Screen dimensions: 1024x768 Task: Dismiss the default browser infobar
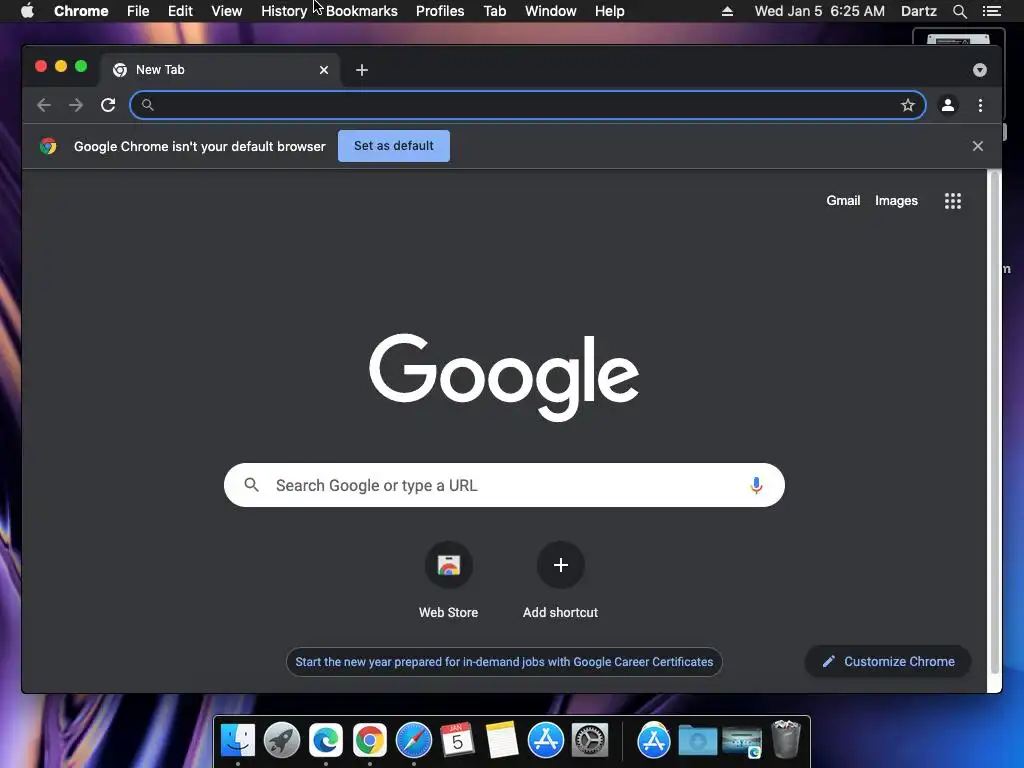(x=978, y=146)
